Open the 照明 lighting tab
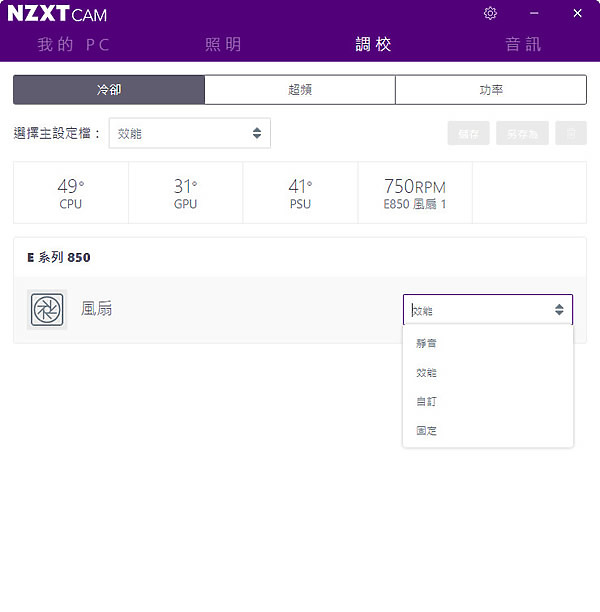The image size is (600, 612). (223, 44)
